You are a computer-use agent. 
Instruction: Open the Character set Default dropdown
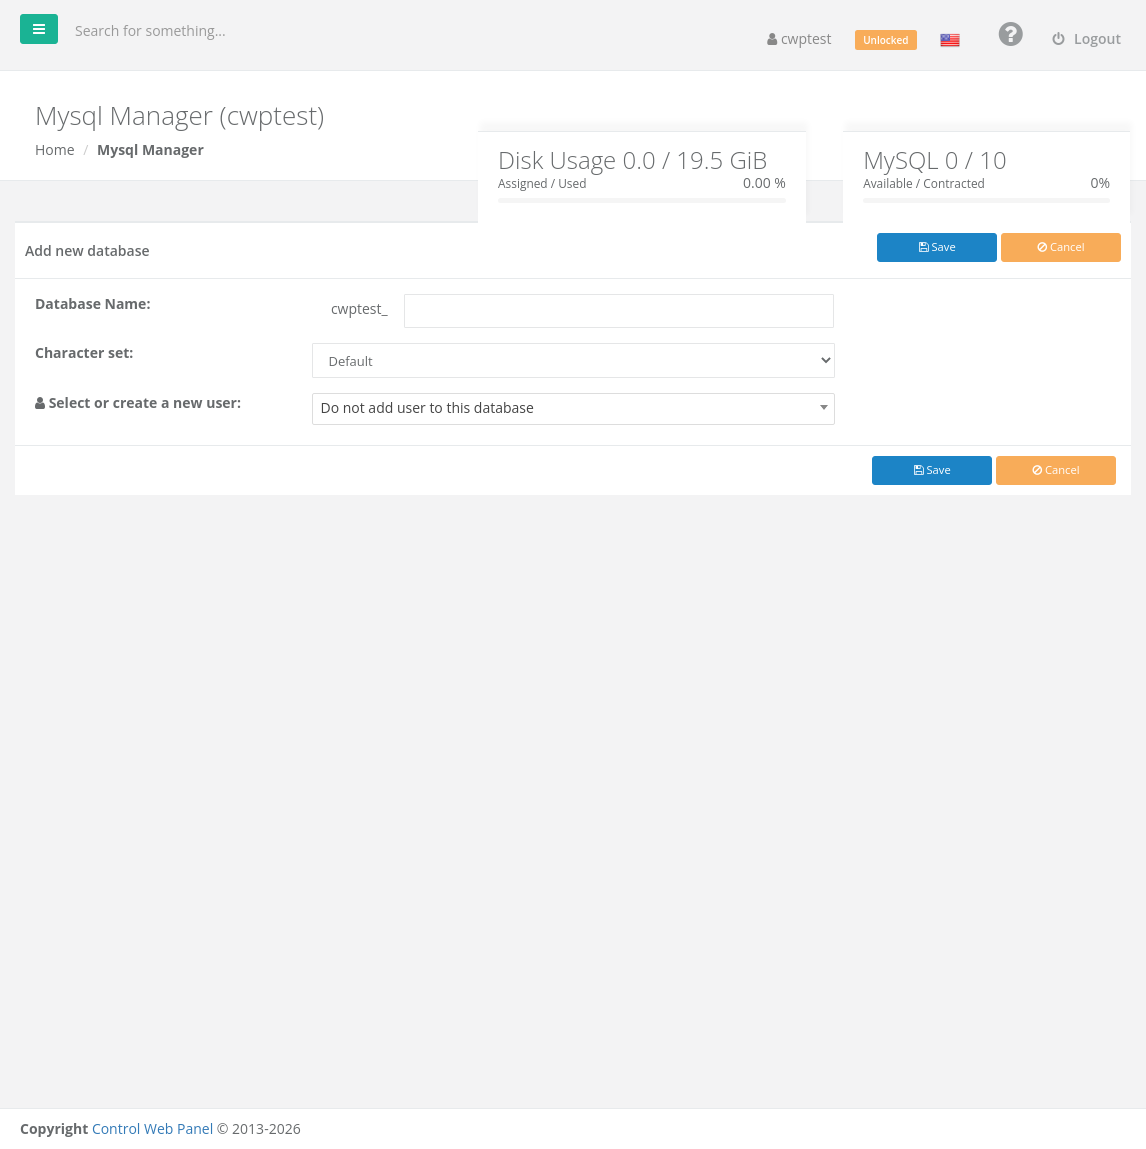click(x=573, y=361)
